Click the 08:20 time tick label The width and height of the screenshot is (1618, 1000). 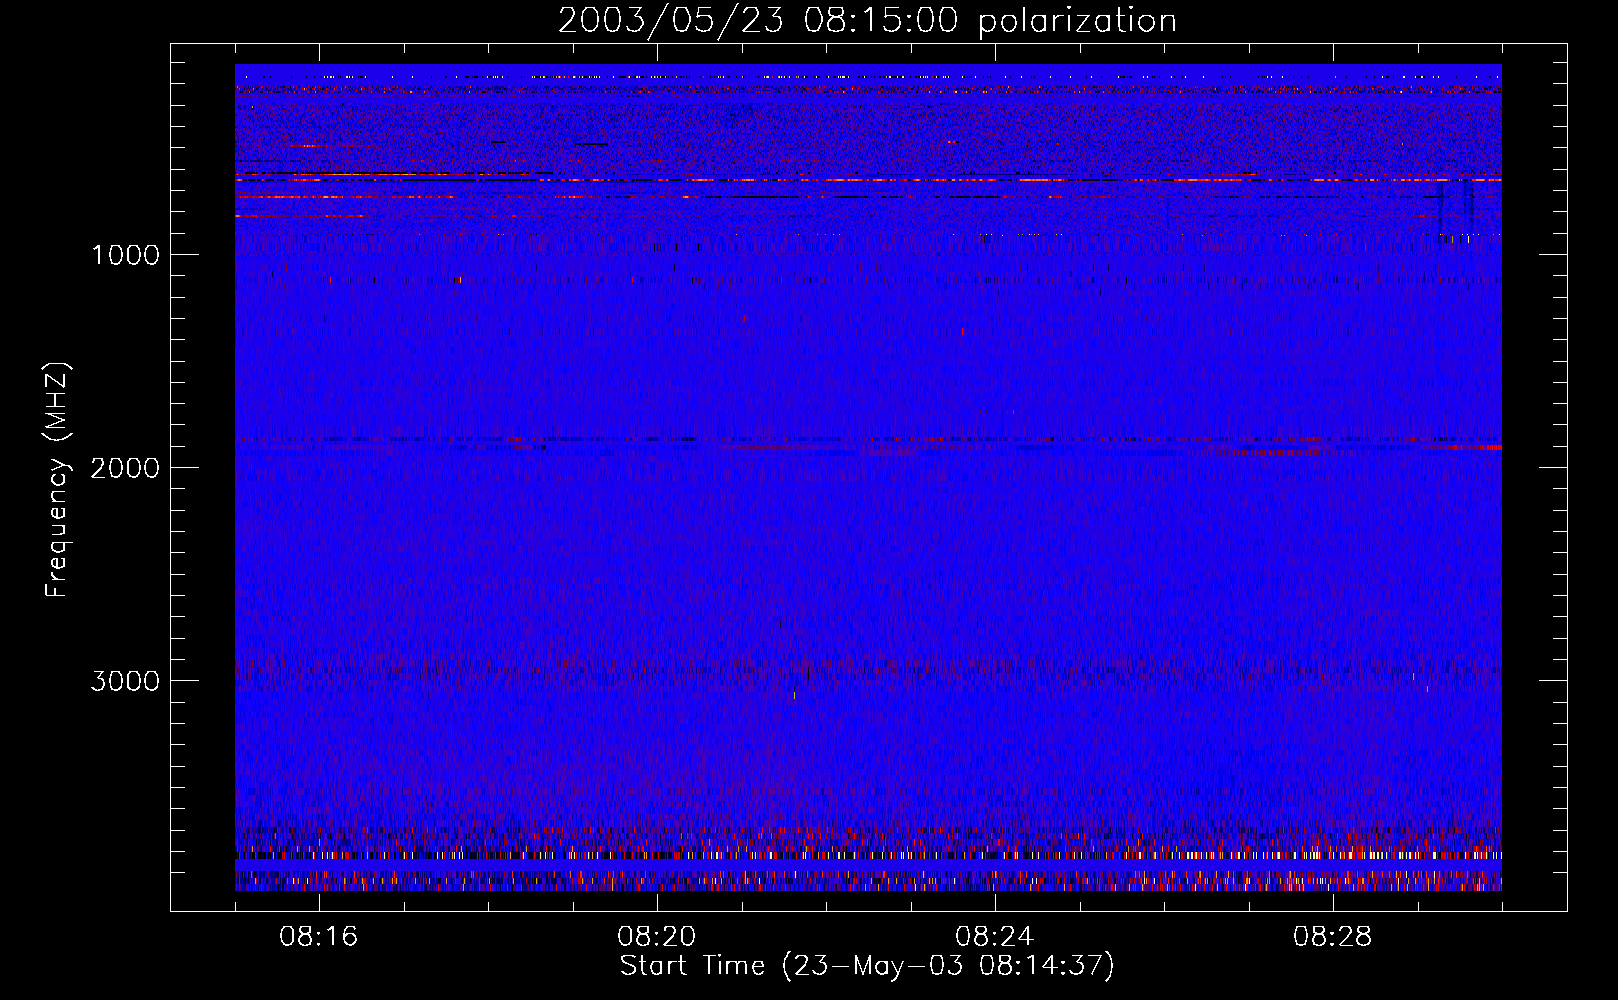point(657,937)
